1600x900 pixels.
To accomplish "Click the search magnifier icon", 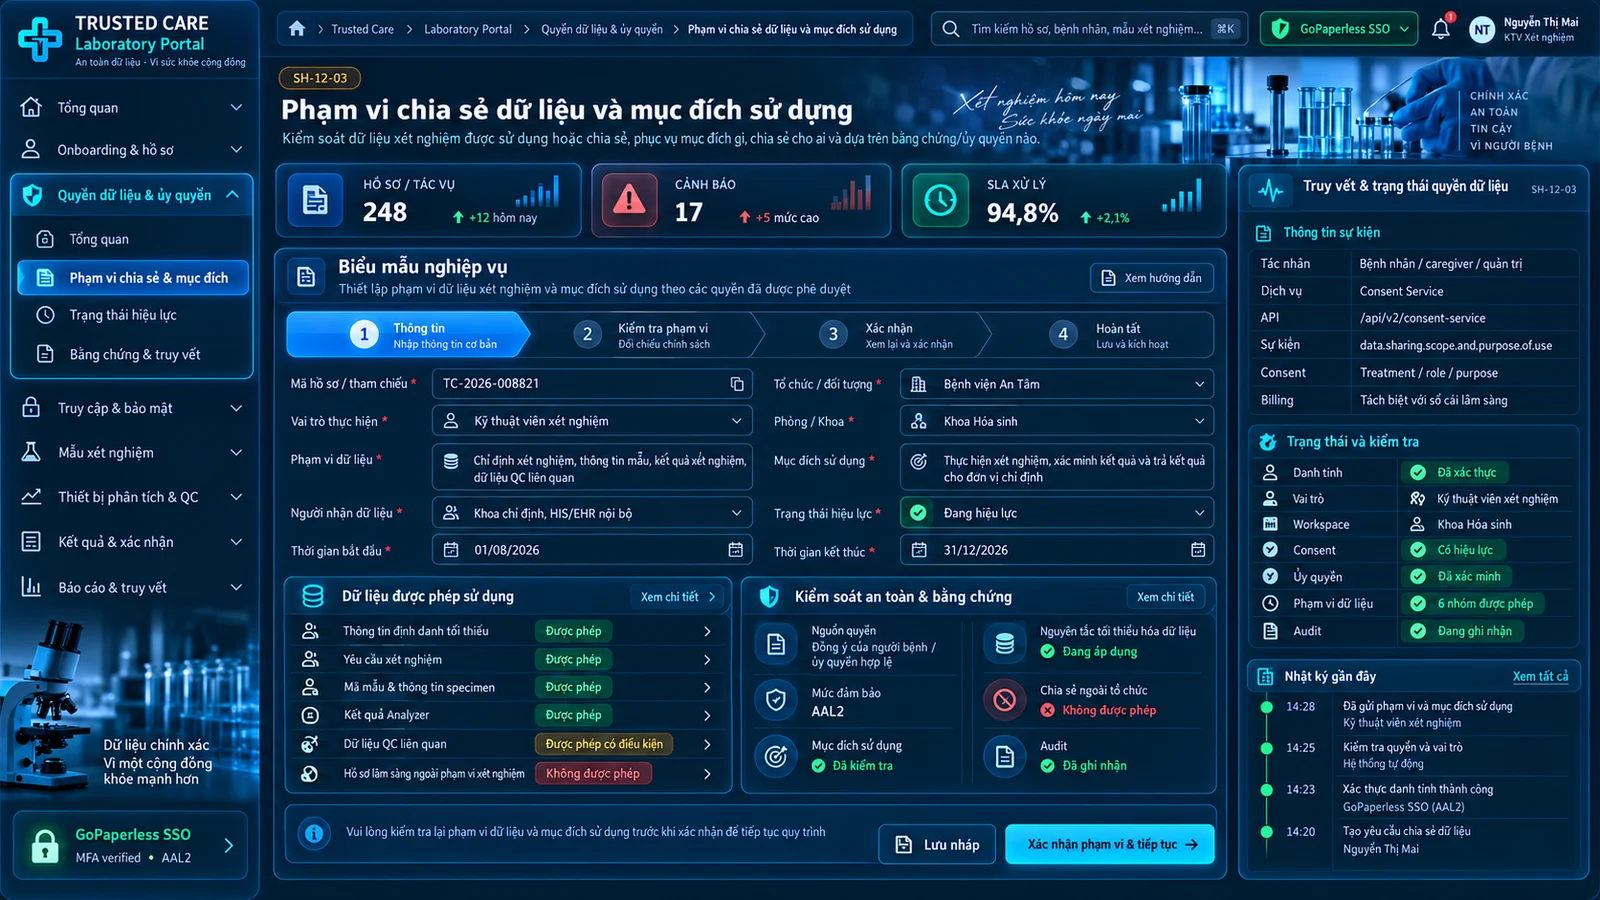I will tap(951, 29).
